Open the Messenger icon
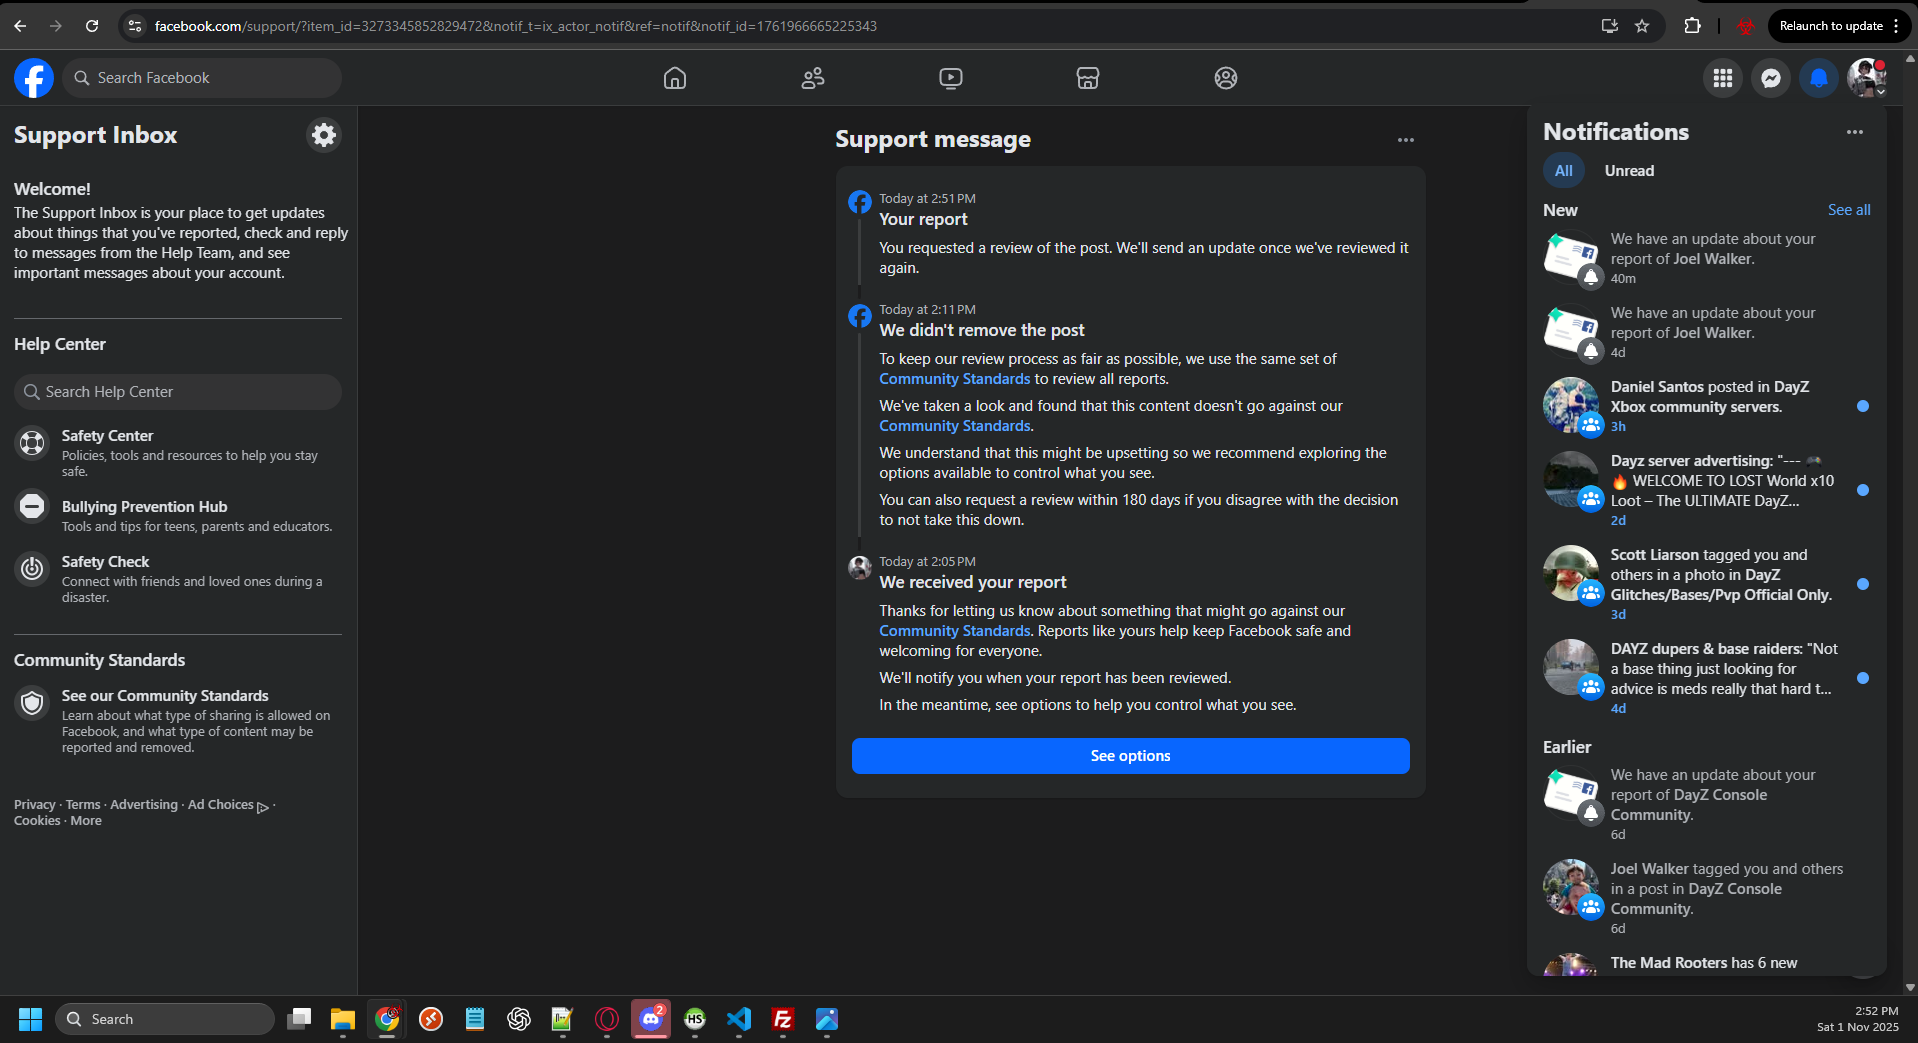 1771,78
